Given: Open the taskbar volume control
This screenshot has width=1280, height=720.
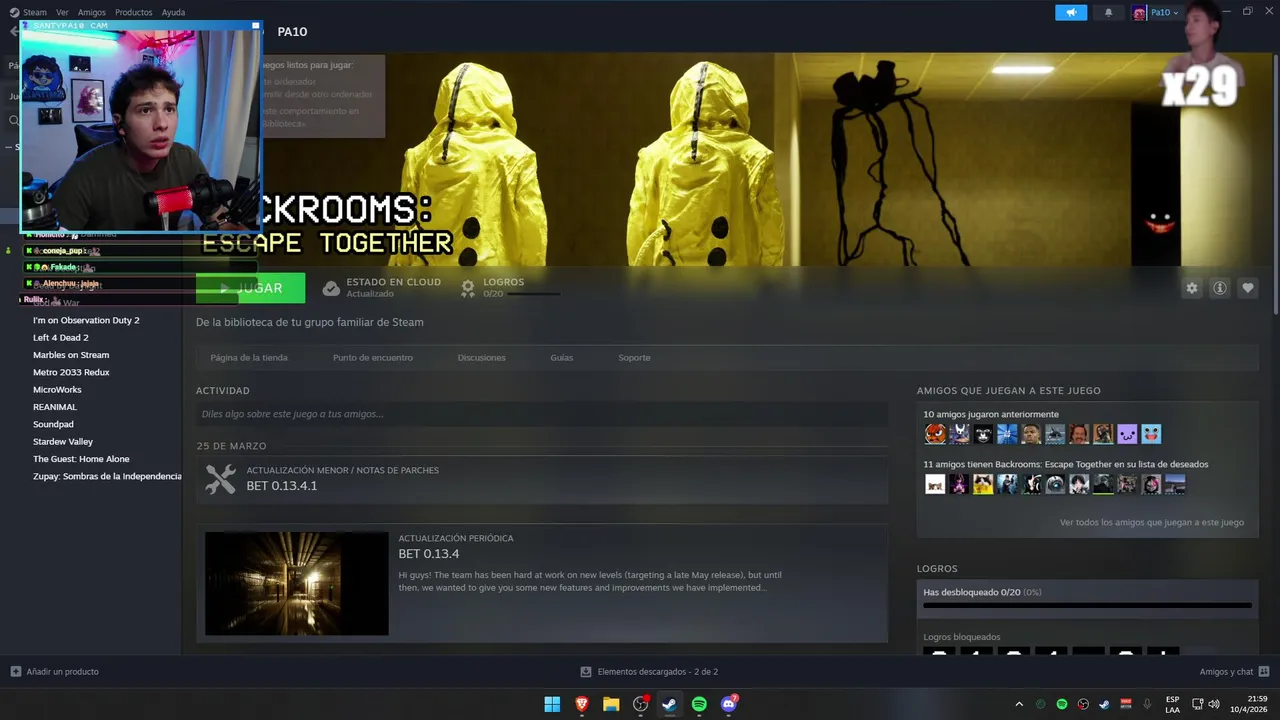Looking at the screenshot, I should (x=1214, y=704).
